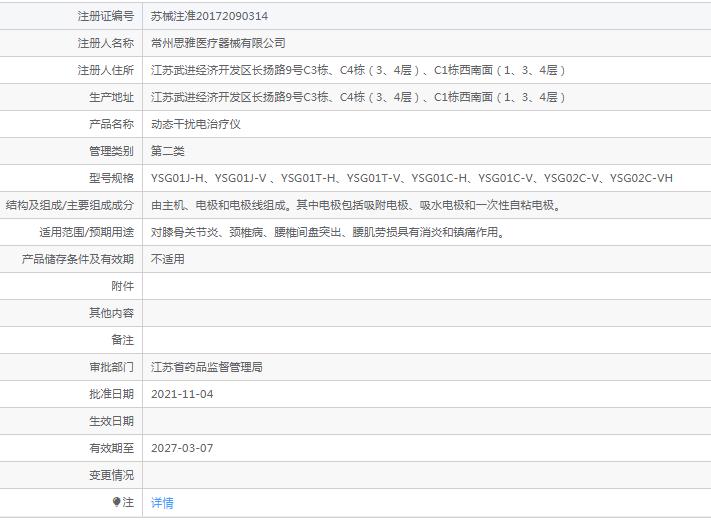The width and height of the screenshot is (711, 521).
Task: Click the 产品储存条件及有效期 label
Action: click(78, 259)
